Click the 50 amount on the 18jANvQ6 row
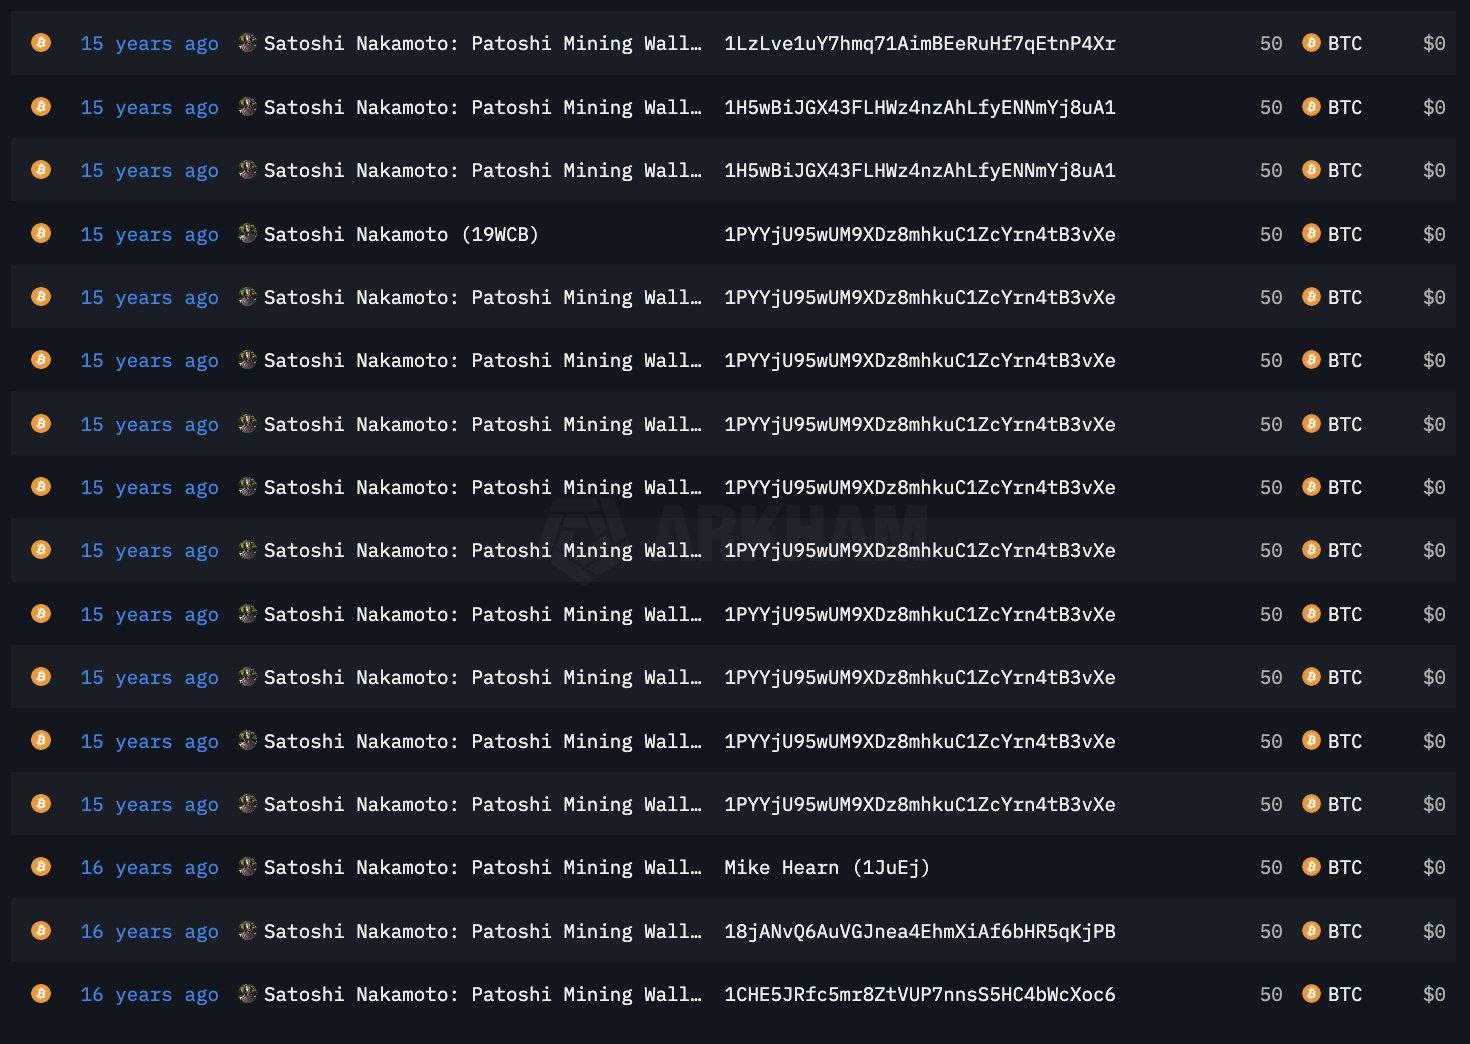The image size is (1470, 1044). (1270, 931)
